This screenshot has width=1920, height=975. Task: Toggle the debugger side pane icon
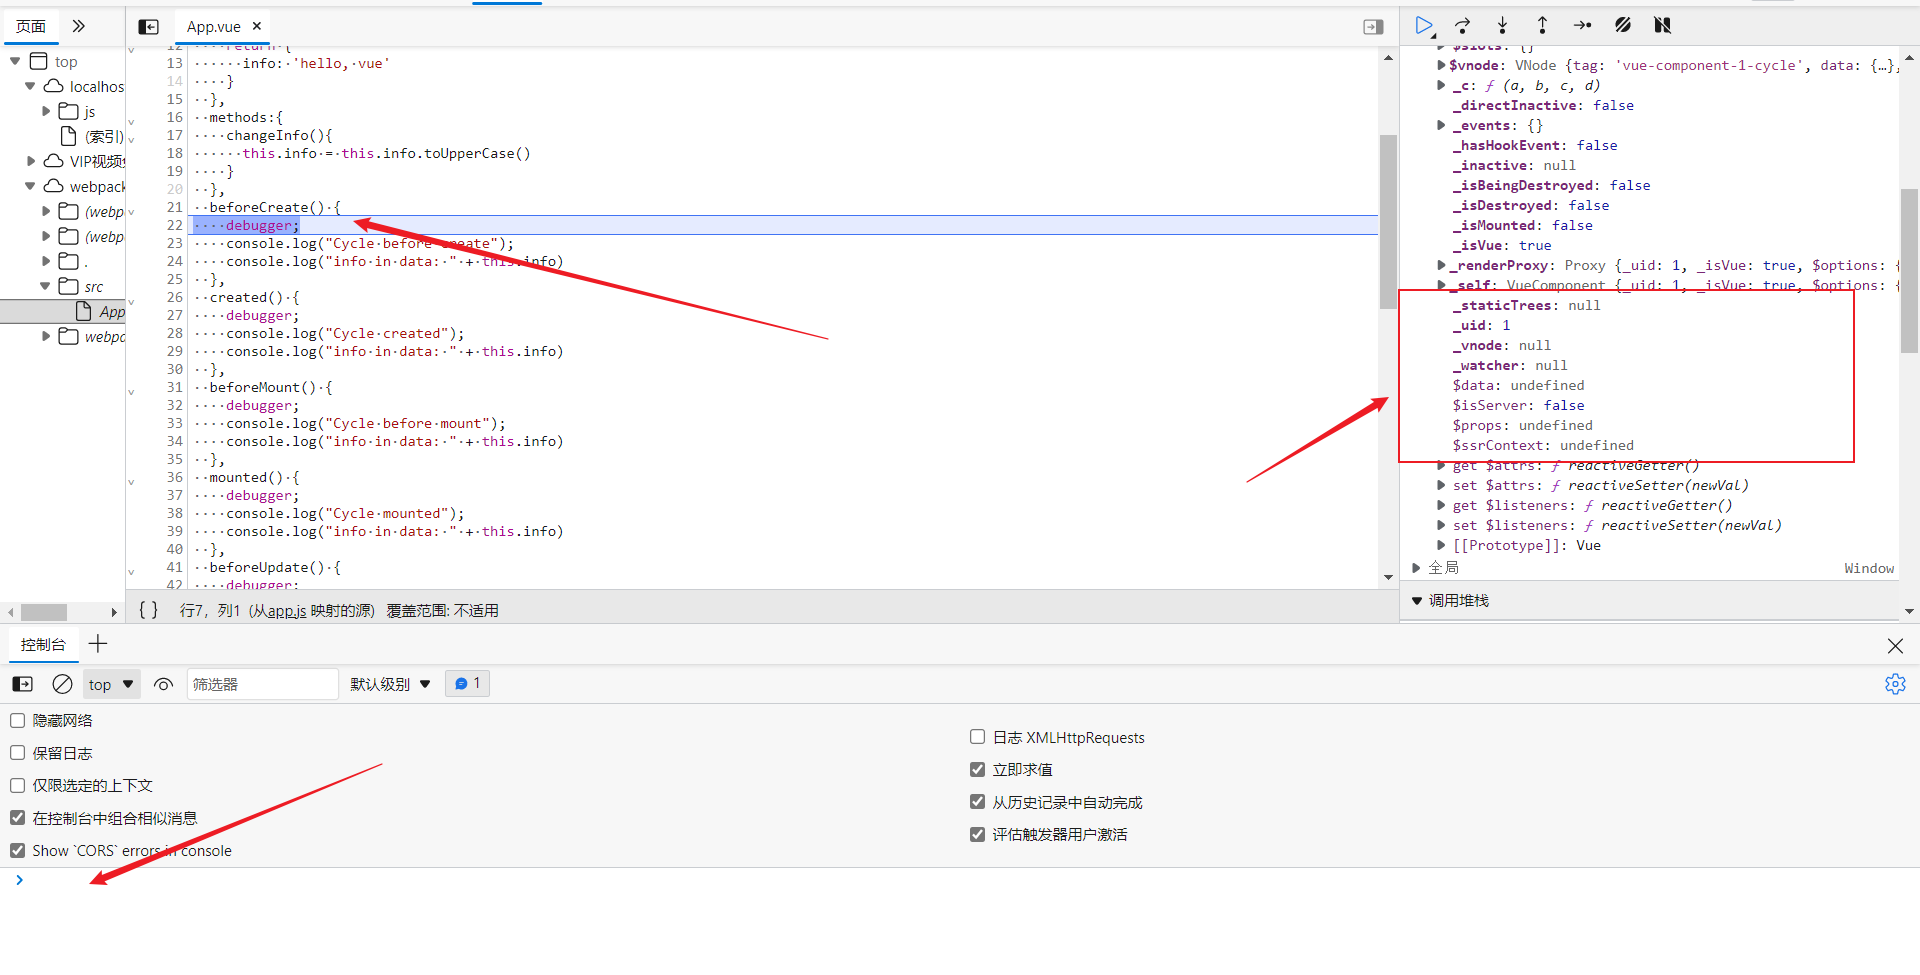click(x=1373, y=27)
